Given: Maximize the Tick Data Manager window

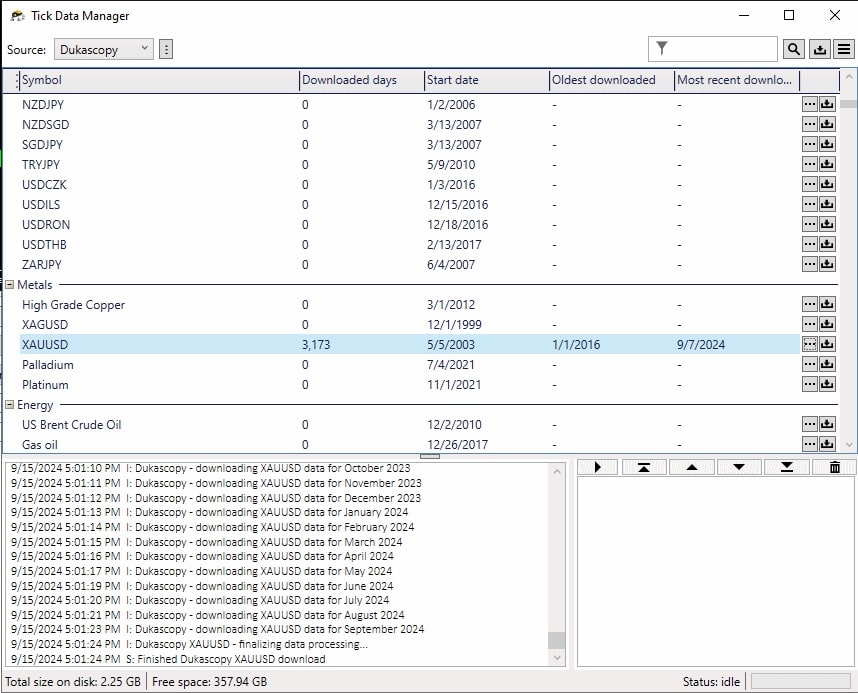Looking at the screenshot, I should click(x=789, y=15).
